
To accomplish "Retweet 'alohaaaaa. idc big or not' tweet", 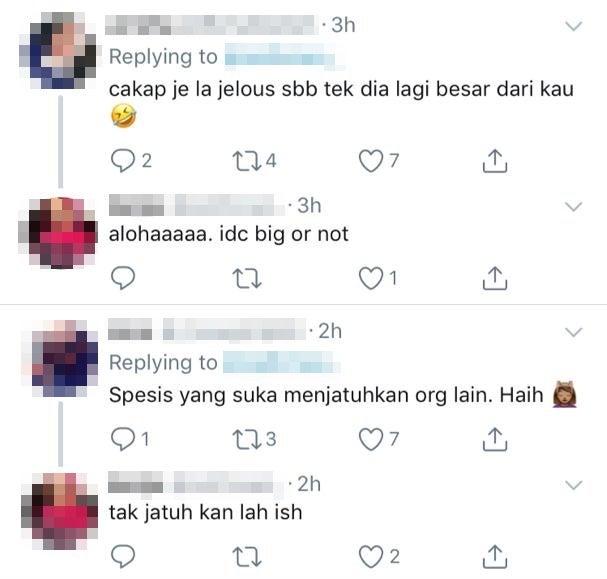I will point(249,279).
